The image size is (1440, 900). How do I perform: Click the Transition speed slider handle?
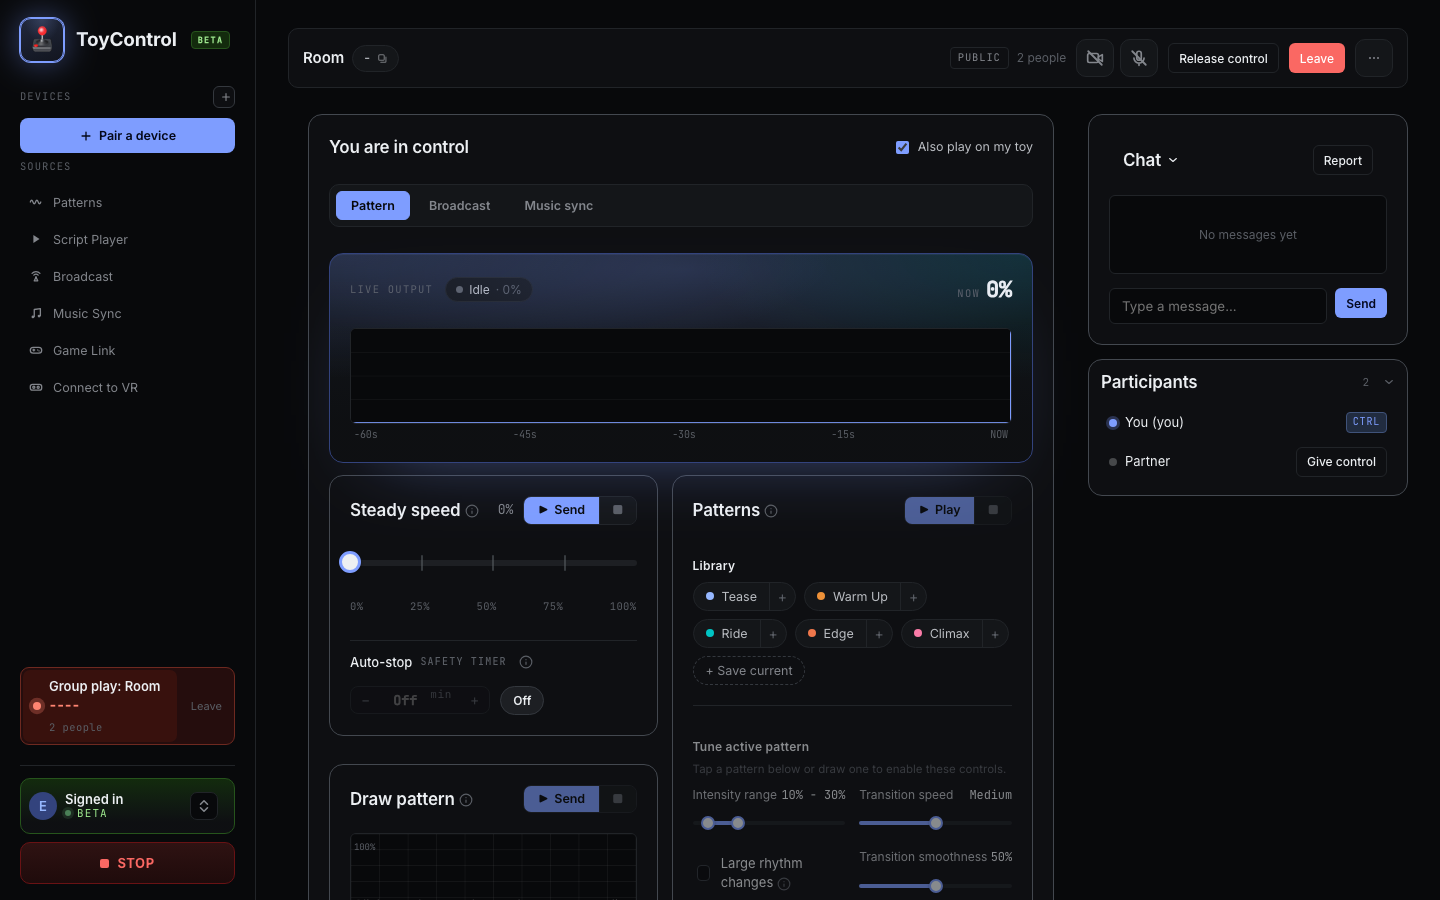936,823
